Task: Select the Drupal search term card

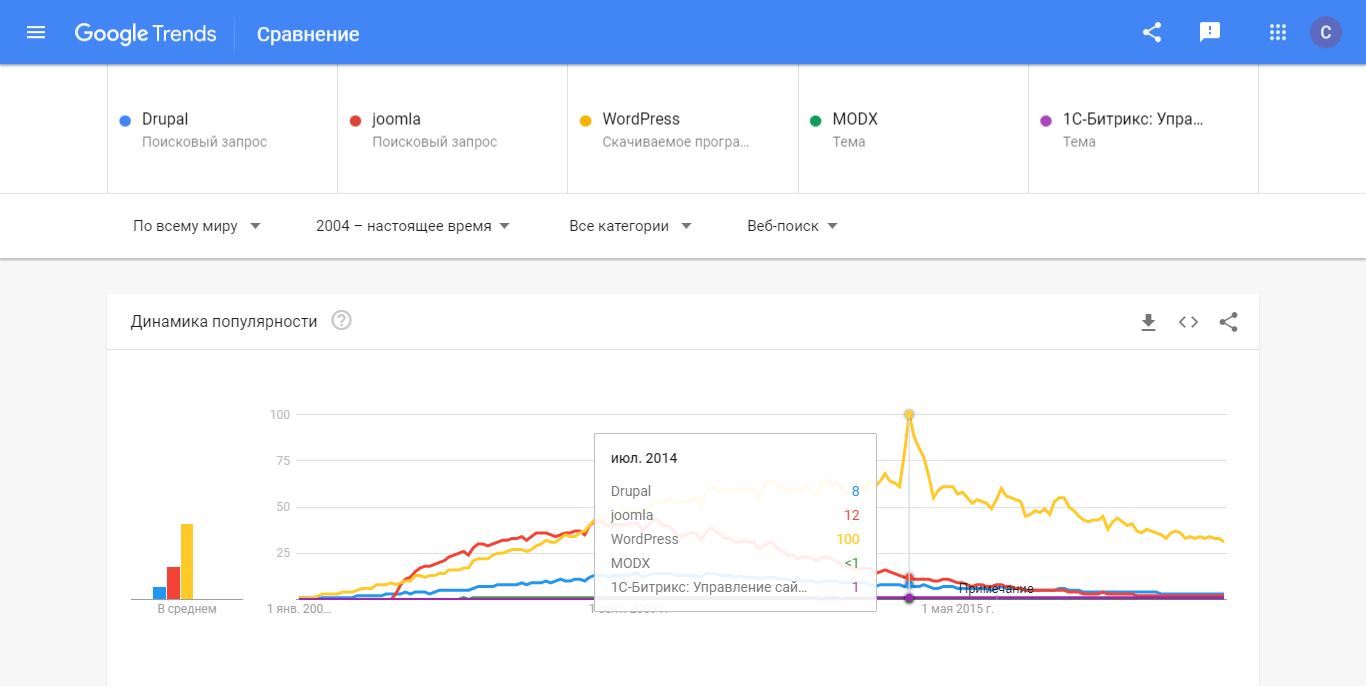Action: (x=222, y=129)
